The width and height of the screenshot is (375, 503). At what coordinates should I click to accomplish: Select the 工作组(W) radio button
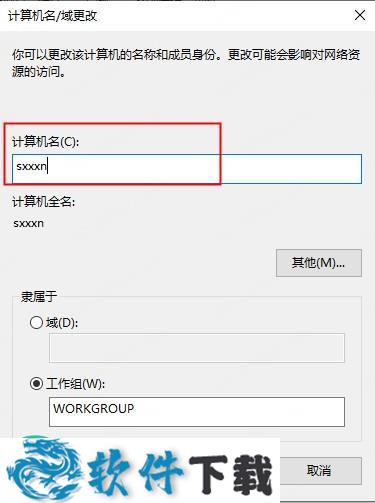pyautogui.click(x=36, y=384)
